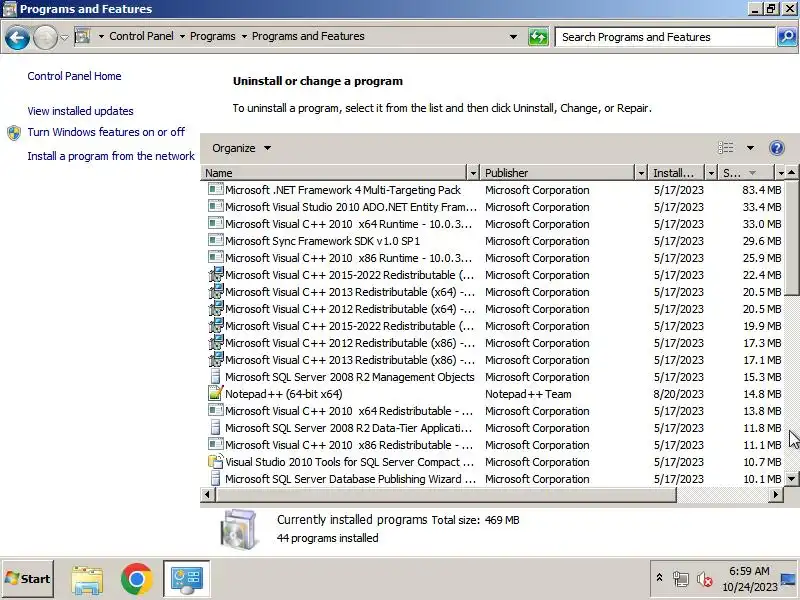This screenshot has height=600, width=800.
Task: Open the address bar history dropdown
Action: 513,37
